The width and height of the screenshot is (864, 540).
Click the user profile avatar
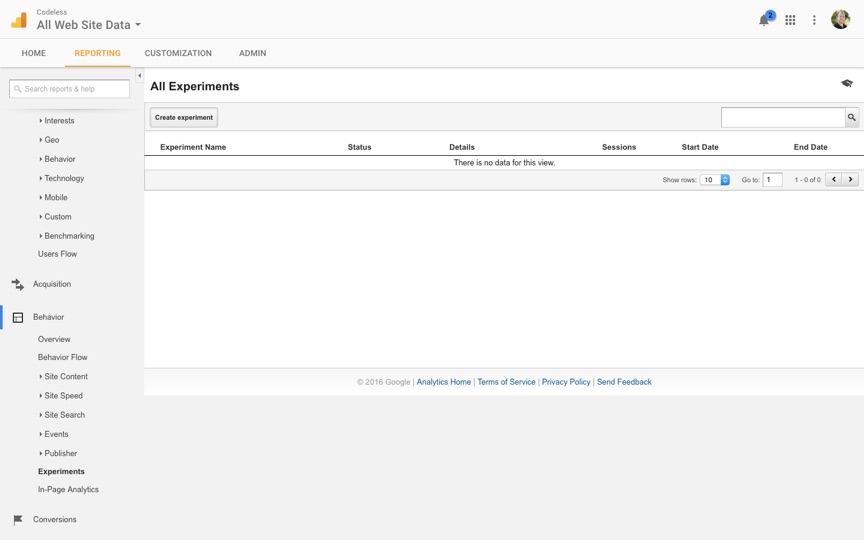[x=840, y=20]
